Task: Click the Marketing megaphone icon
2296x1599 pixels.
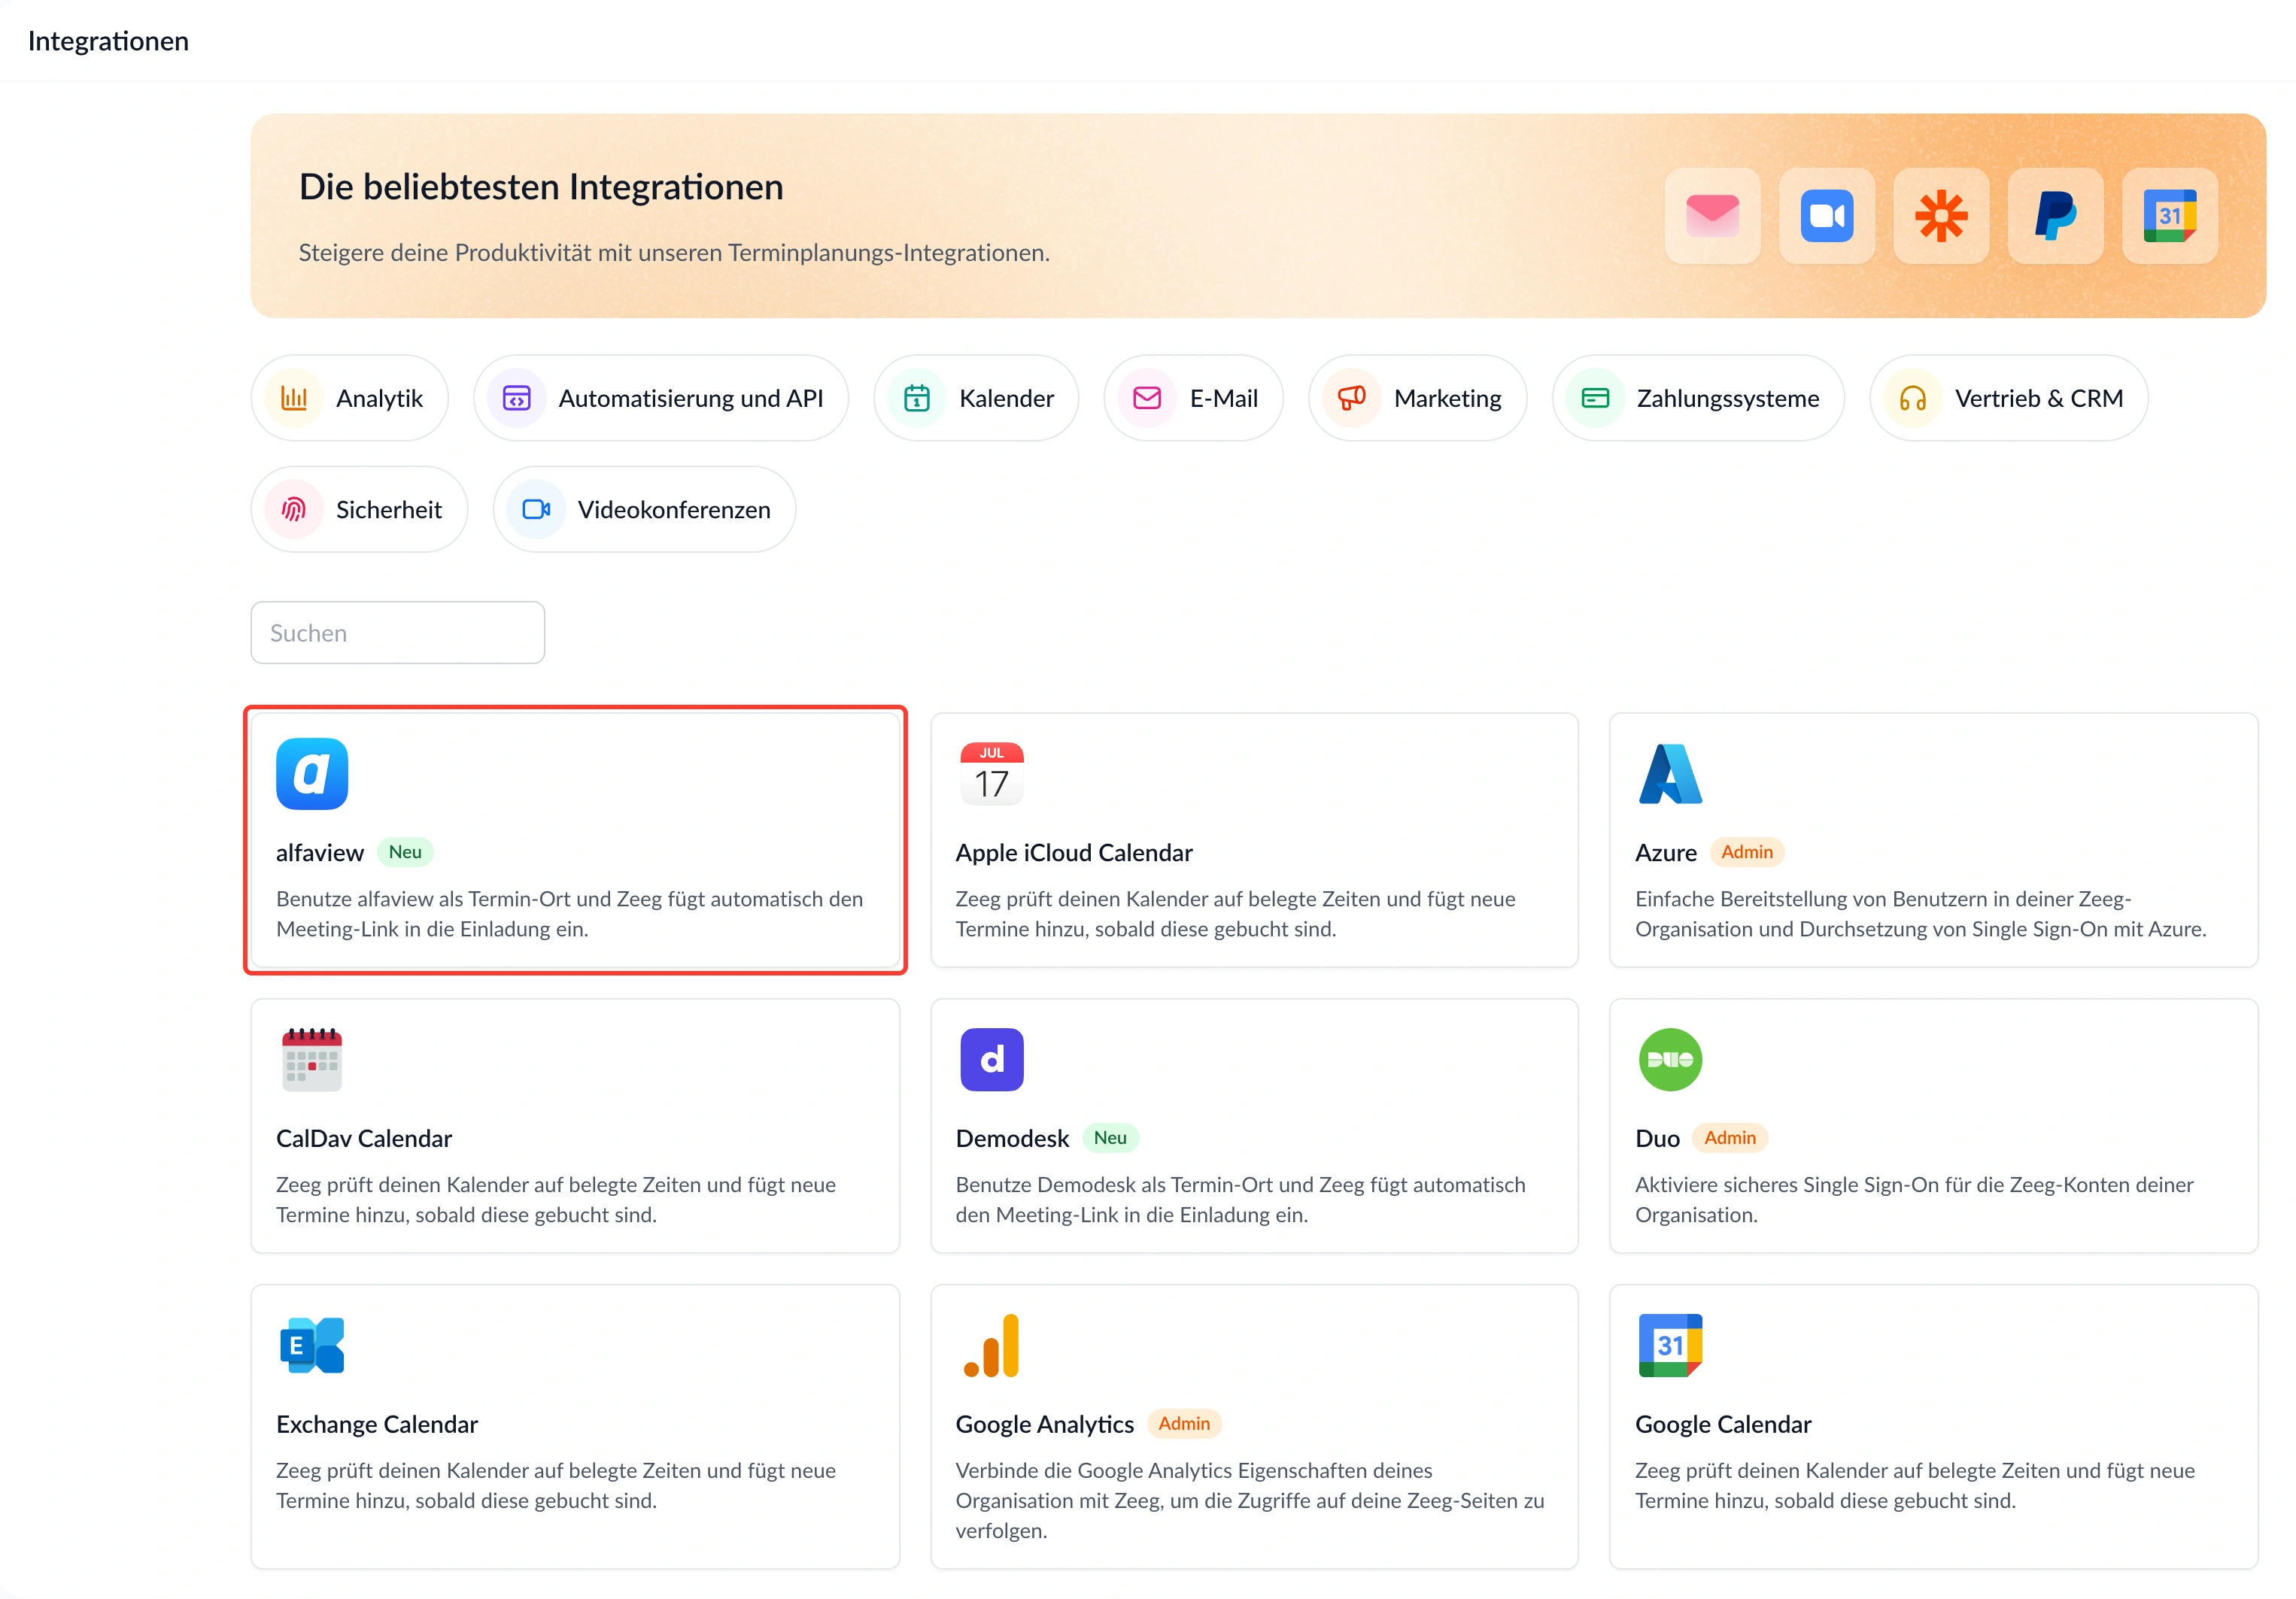Action: point(1351,398)
